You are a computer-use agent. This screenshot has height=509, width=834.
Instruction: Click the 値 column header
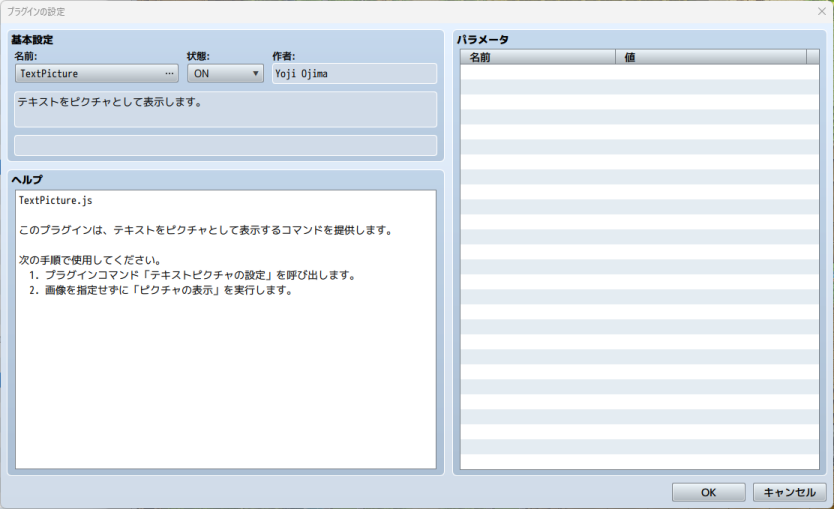pyautogui.click(x=710, y=57)
